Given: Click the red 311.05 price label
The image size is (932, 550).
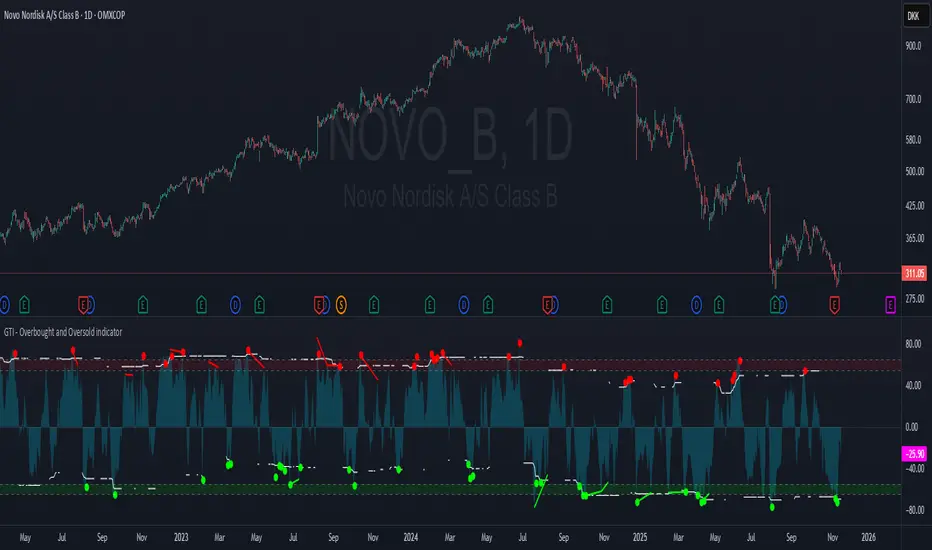Looking at the screenshot, I should [914, 274].
